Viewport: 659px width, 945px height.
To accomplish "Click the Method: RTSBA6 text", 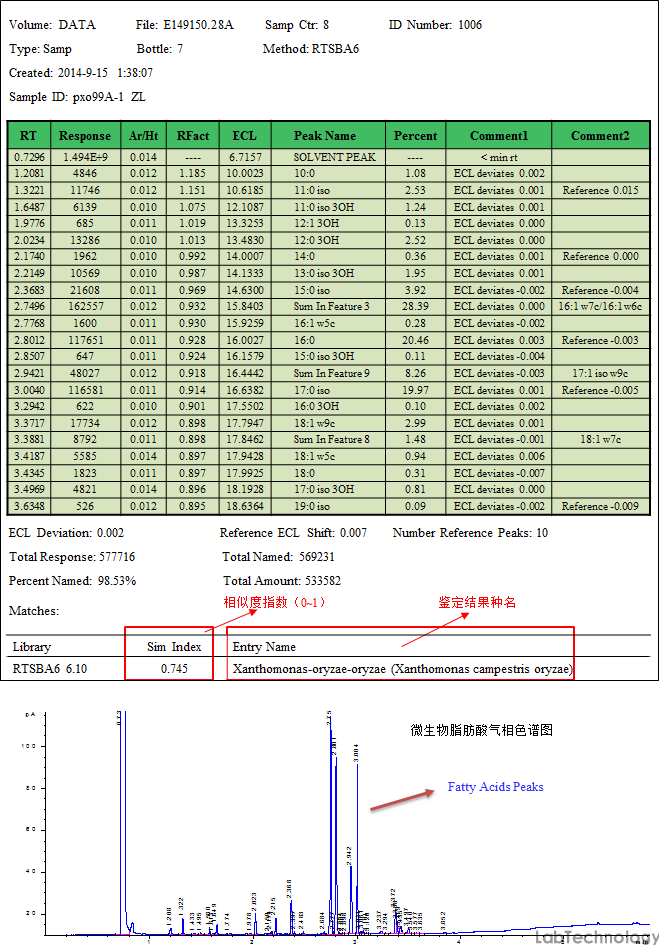I will [311, 49].
